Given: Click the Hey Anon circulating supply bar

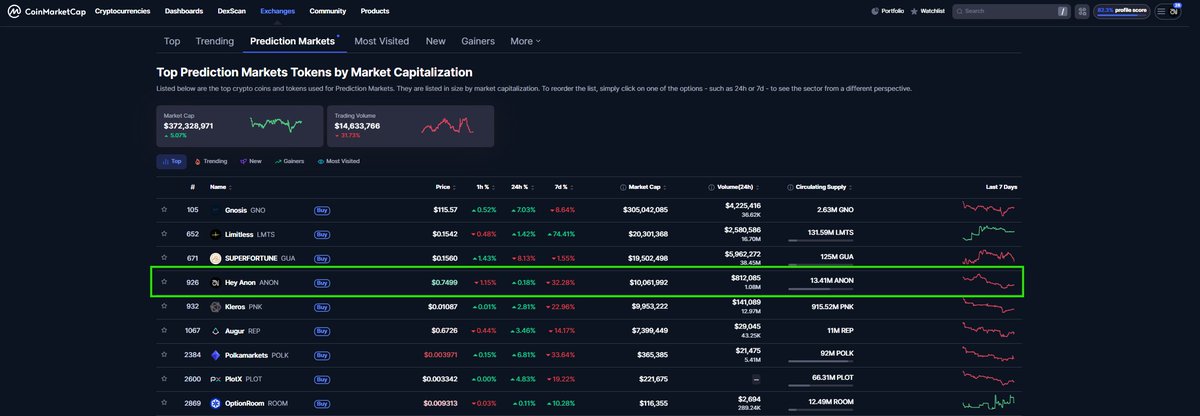Looking at the screenshot, I should click(x=821, y=288).
